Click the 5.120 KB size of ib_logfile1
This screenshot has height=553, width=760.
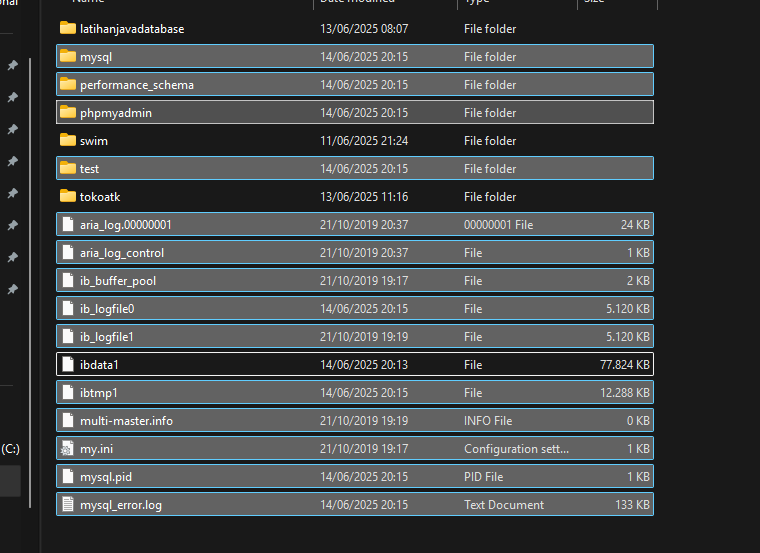click(628, 337)
